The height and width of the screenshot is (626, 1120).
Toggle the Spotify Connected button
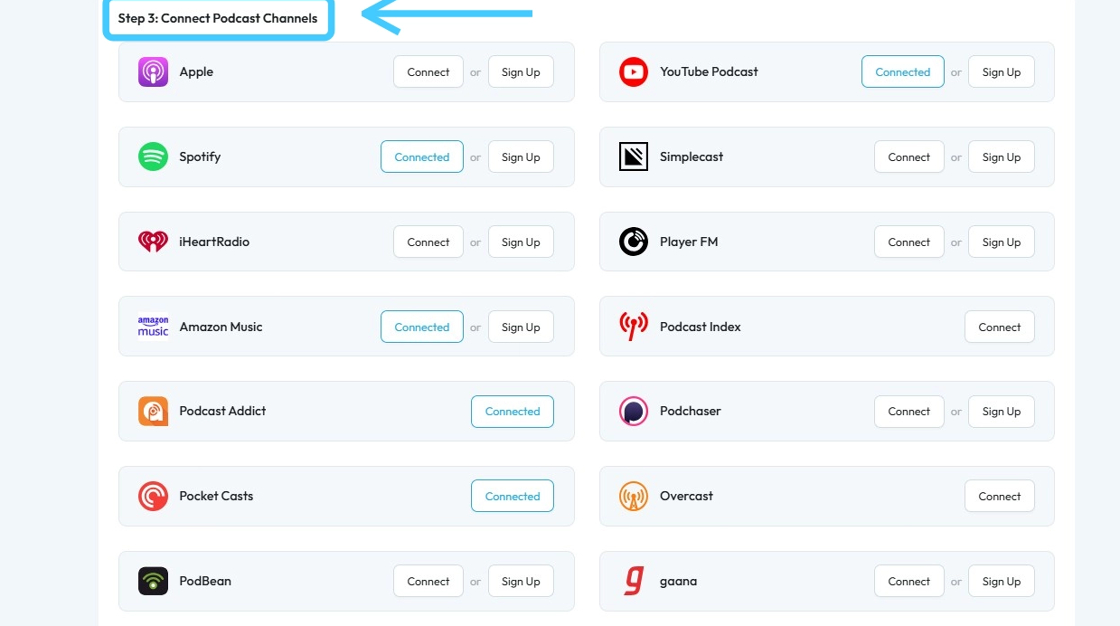point(422,157)
